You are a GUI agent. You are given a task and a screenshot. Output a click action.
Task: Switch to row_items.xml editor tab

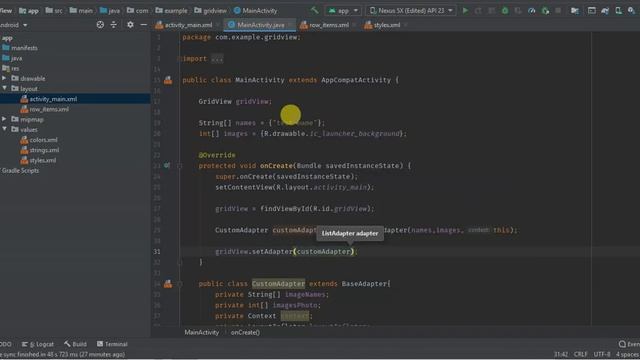329,25
